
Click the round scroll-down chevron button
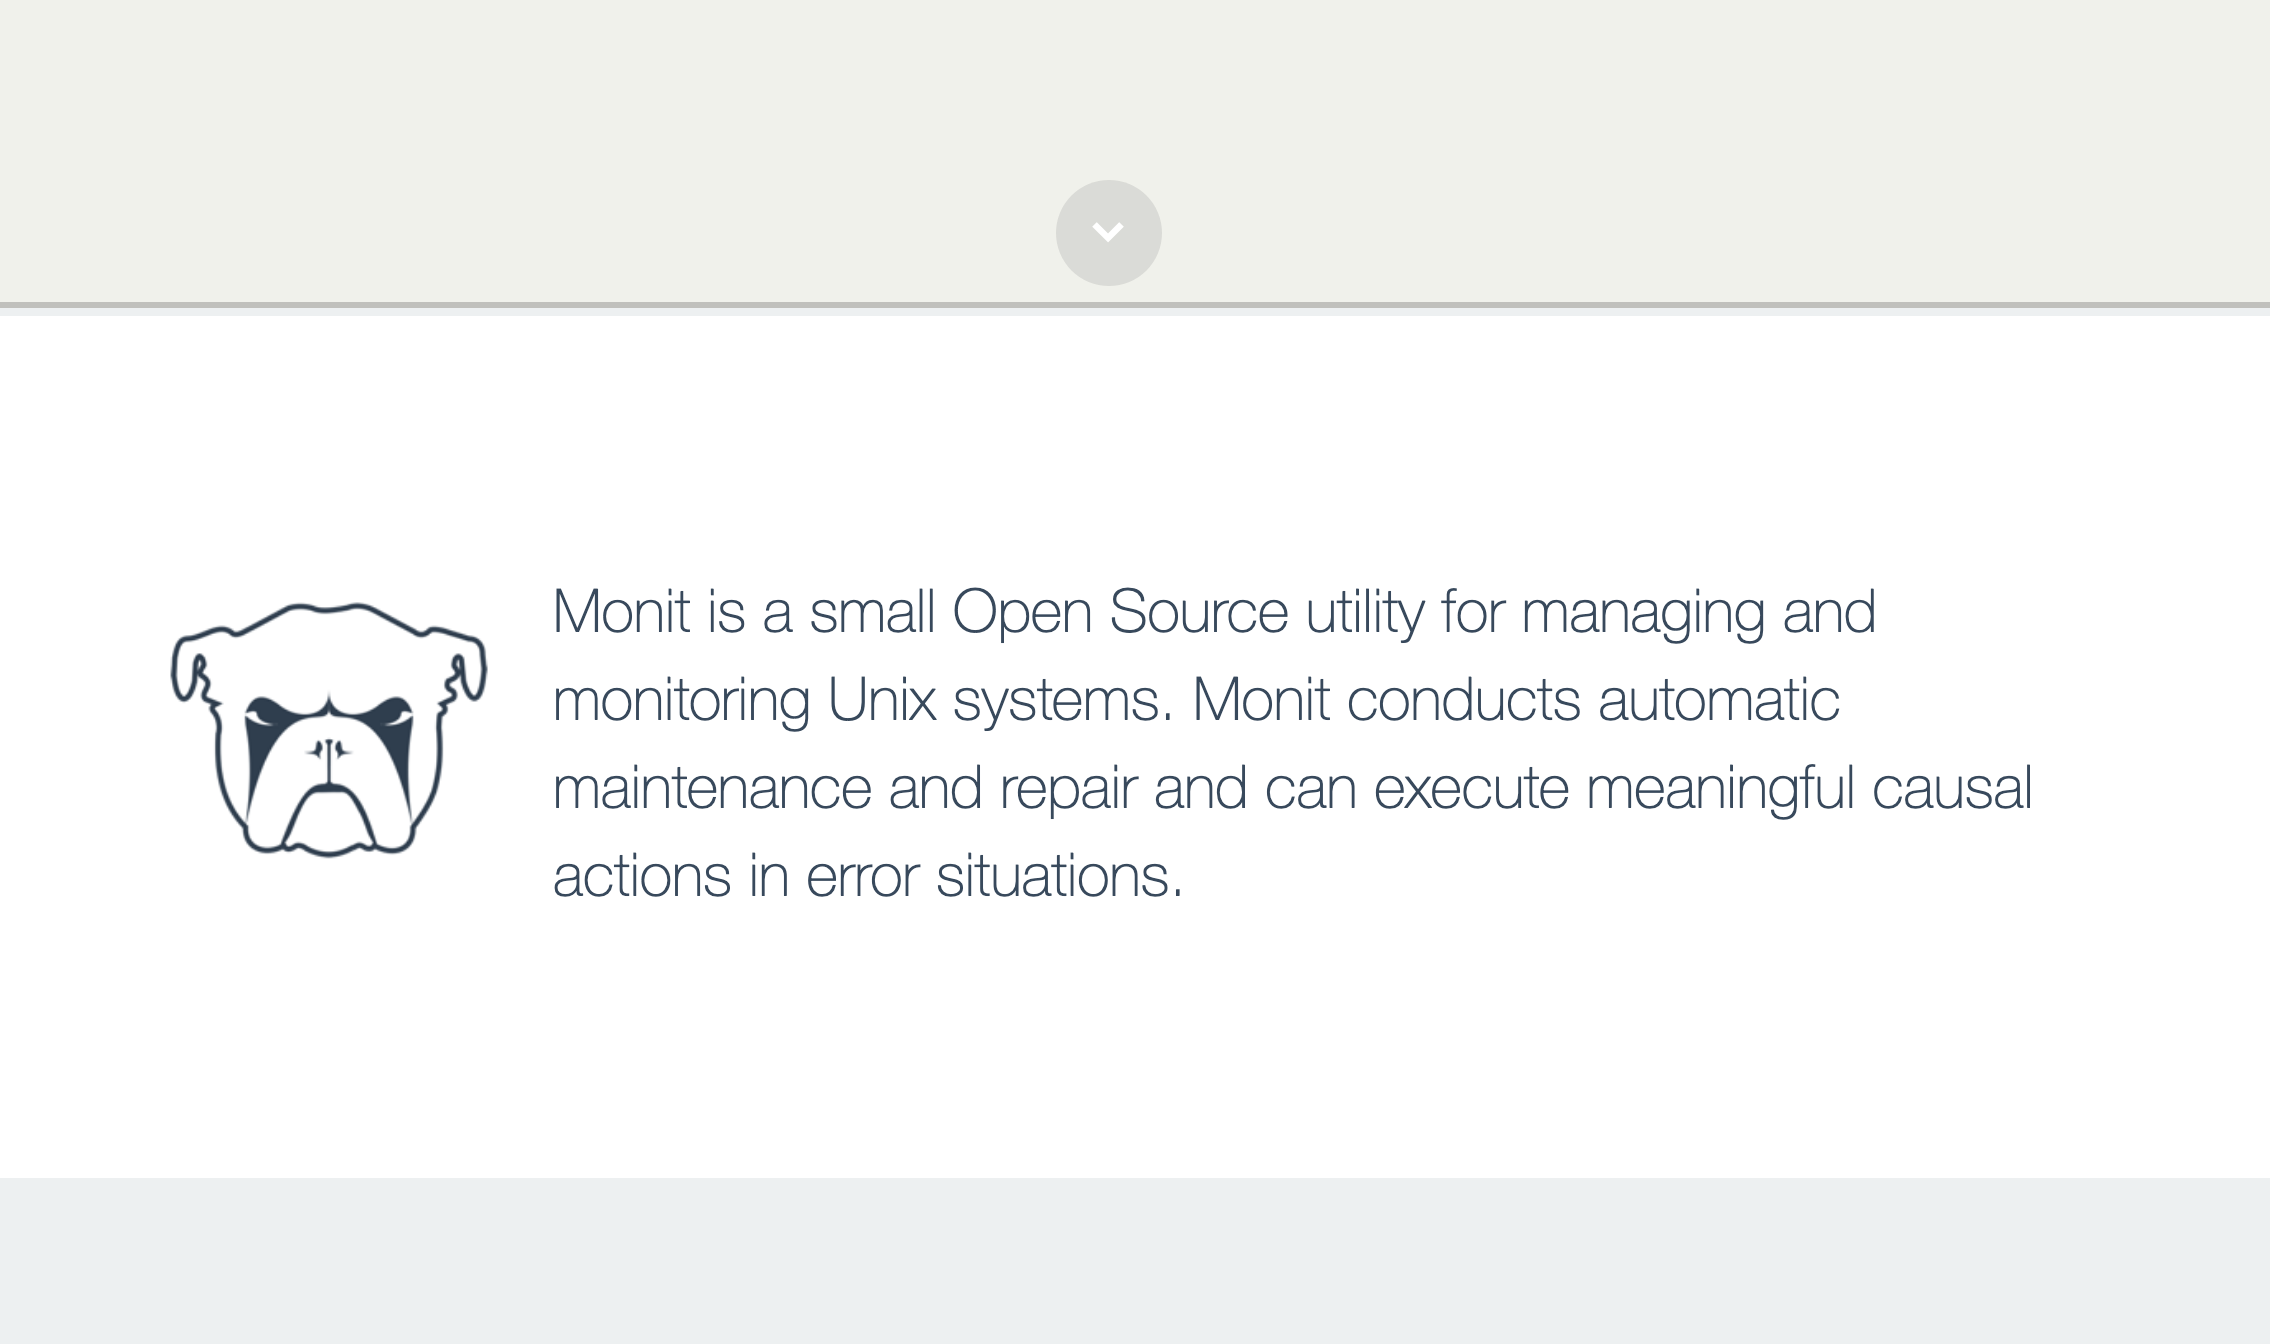(1108, 233)
